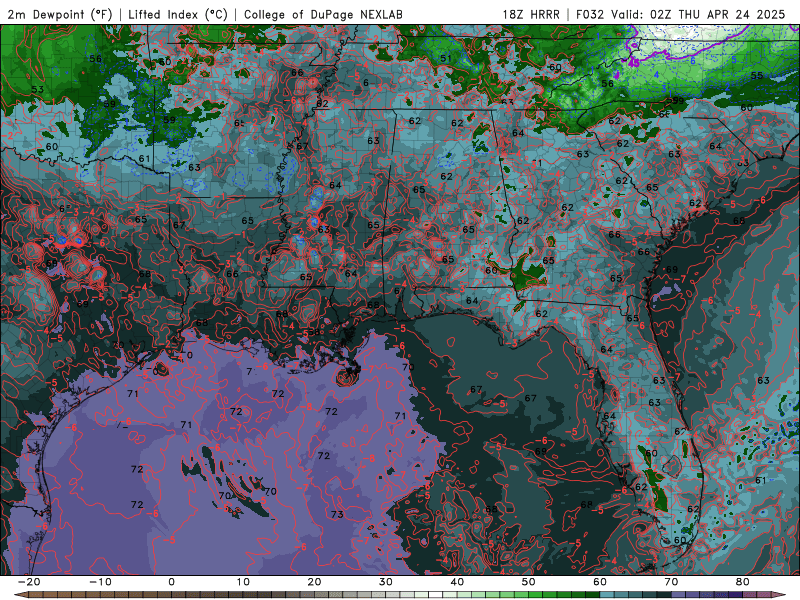The image size is (800, 600).
Task: Click the "80" tick label on the legend
Action: [743, 582]
